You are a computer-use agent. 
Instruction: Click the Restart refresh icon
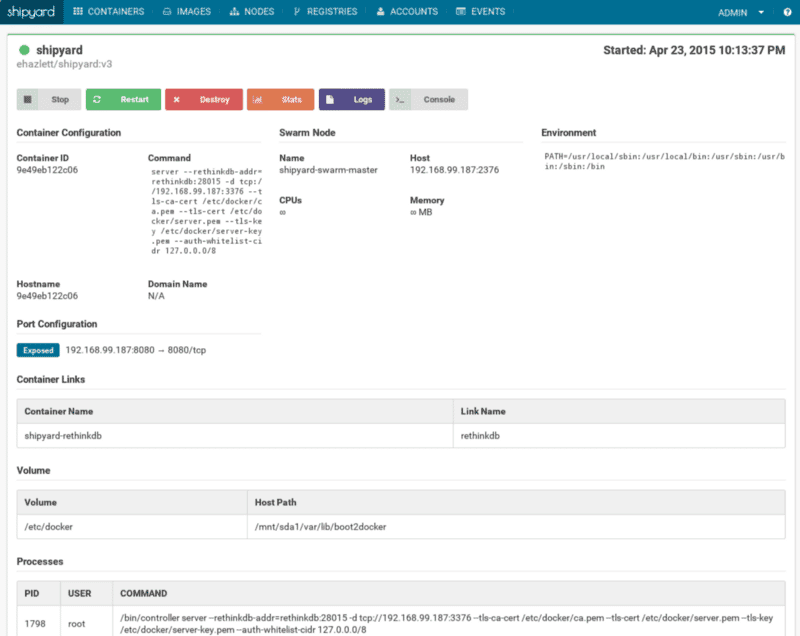point(99,99)
